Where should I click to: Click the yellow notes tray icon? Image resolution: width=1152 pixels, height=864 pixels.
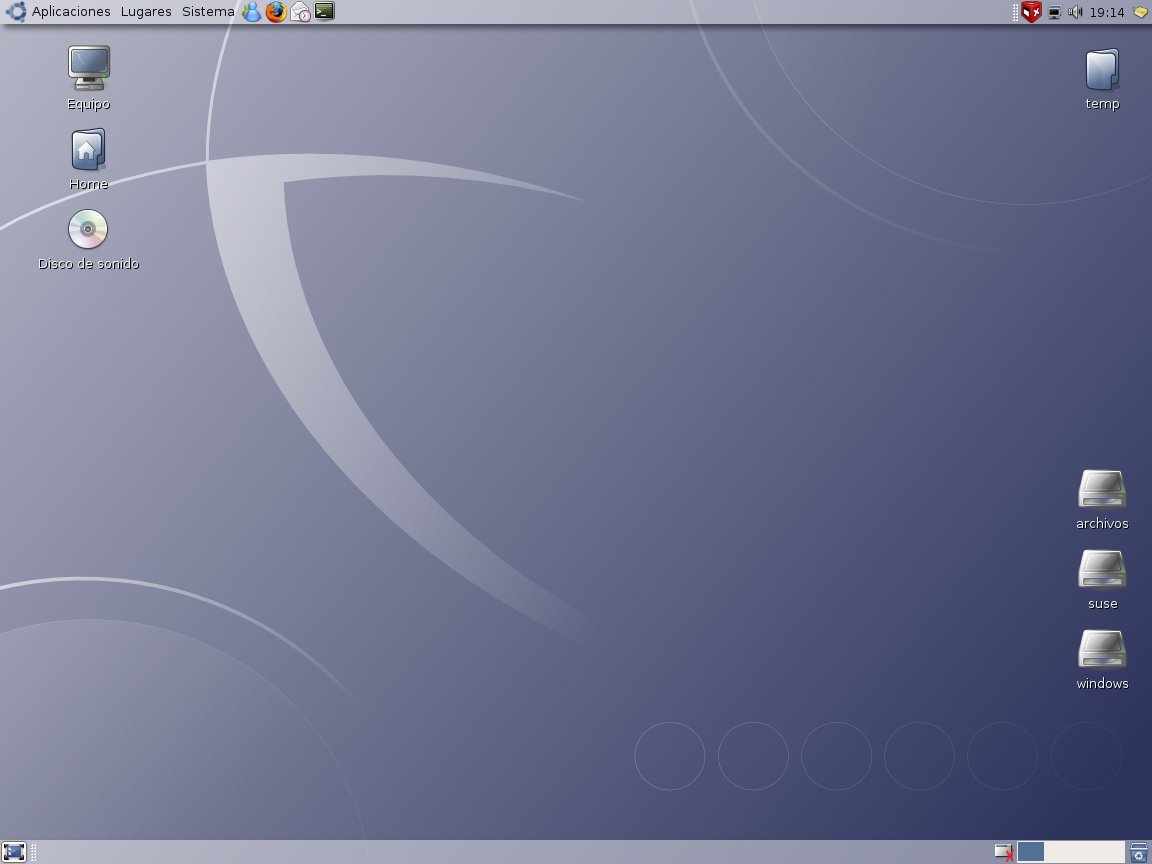coord(1140,12)
